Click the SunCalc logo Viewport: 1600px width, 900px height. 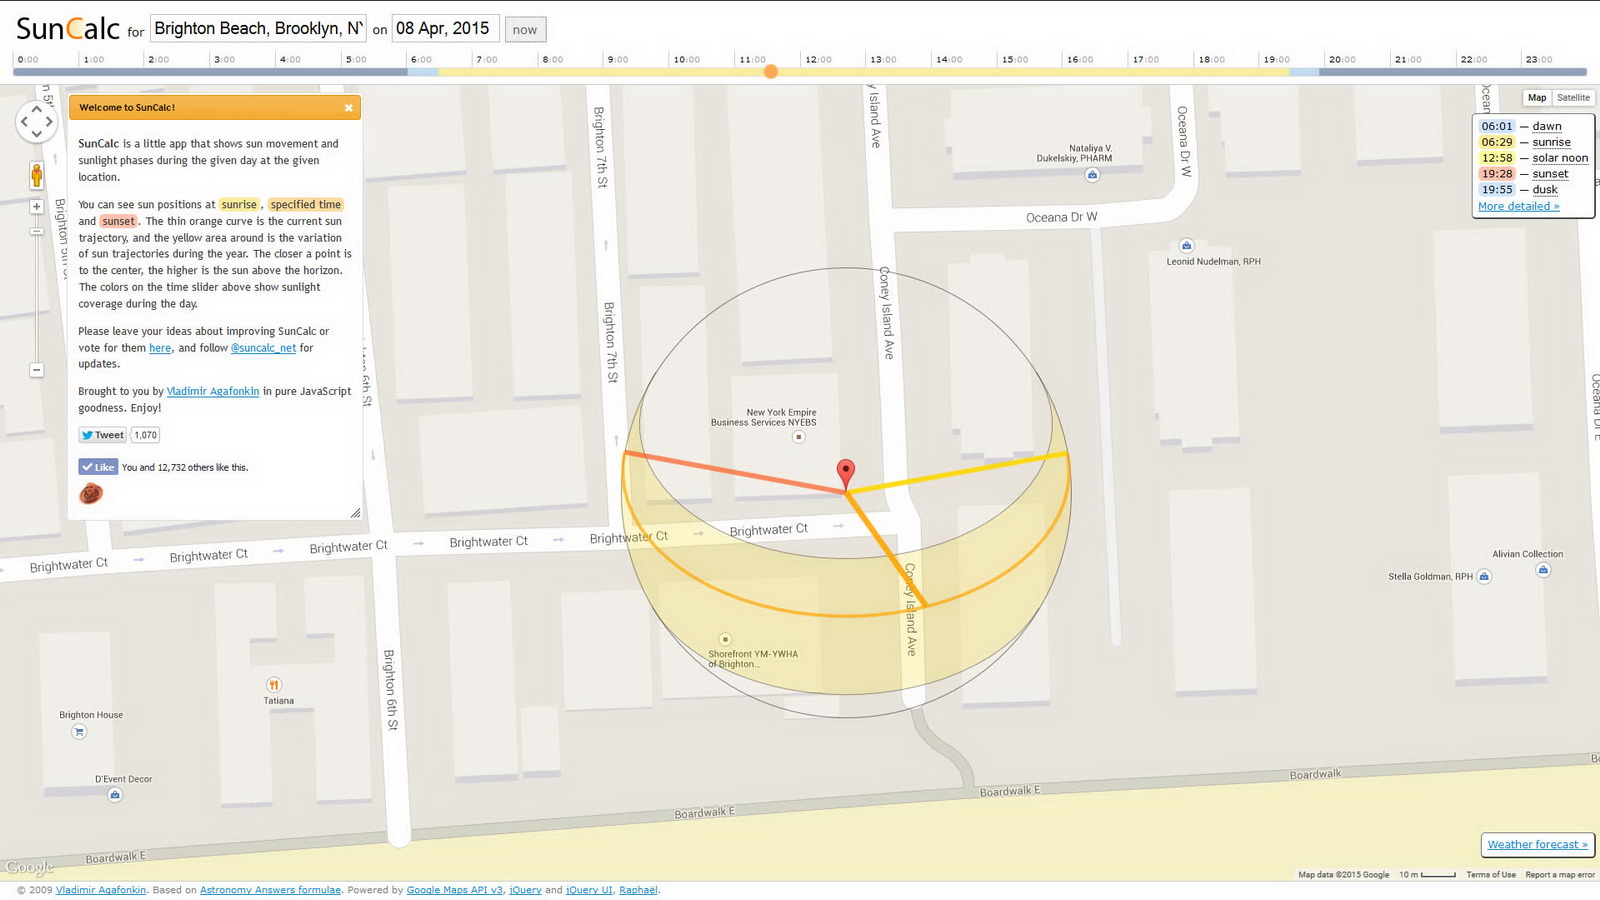point(68,28)
